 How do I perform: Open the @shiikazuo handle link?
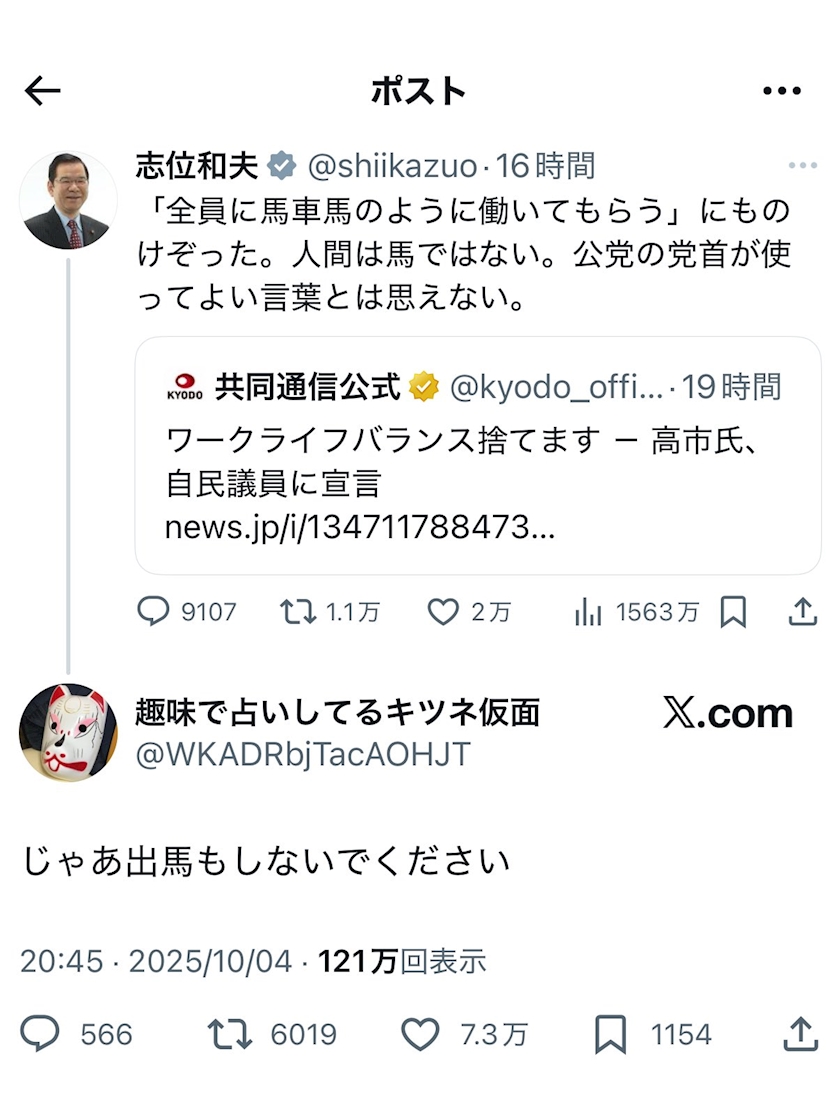coord(392,166)
